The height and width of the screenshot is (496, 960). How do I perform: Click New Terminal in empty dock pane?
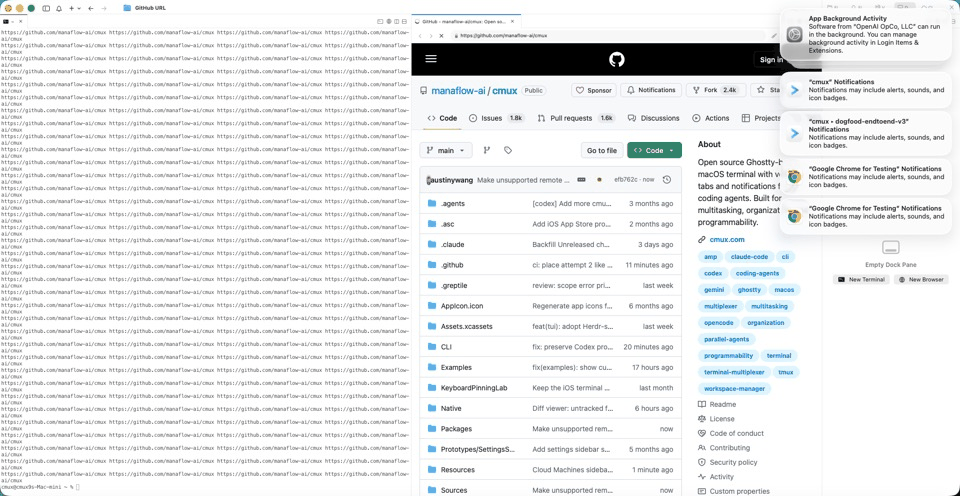861,279
